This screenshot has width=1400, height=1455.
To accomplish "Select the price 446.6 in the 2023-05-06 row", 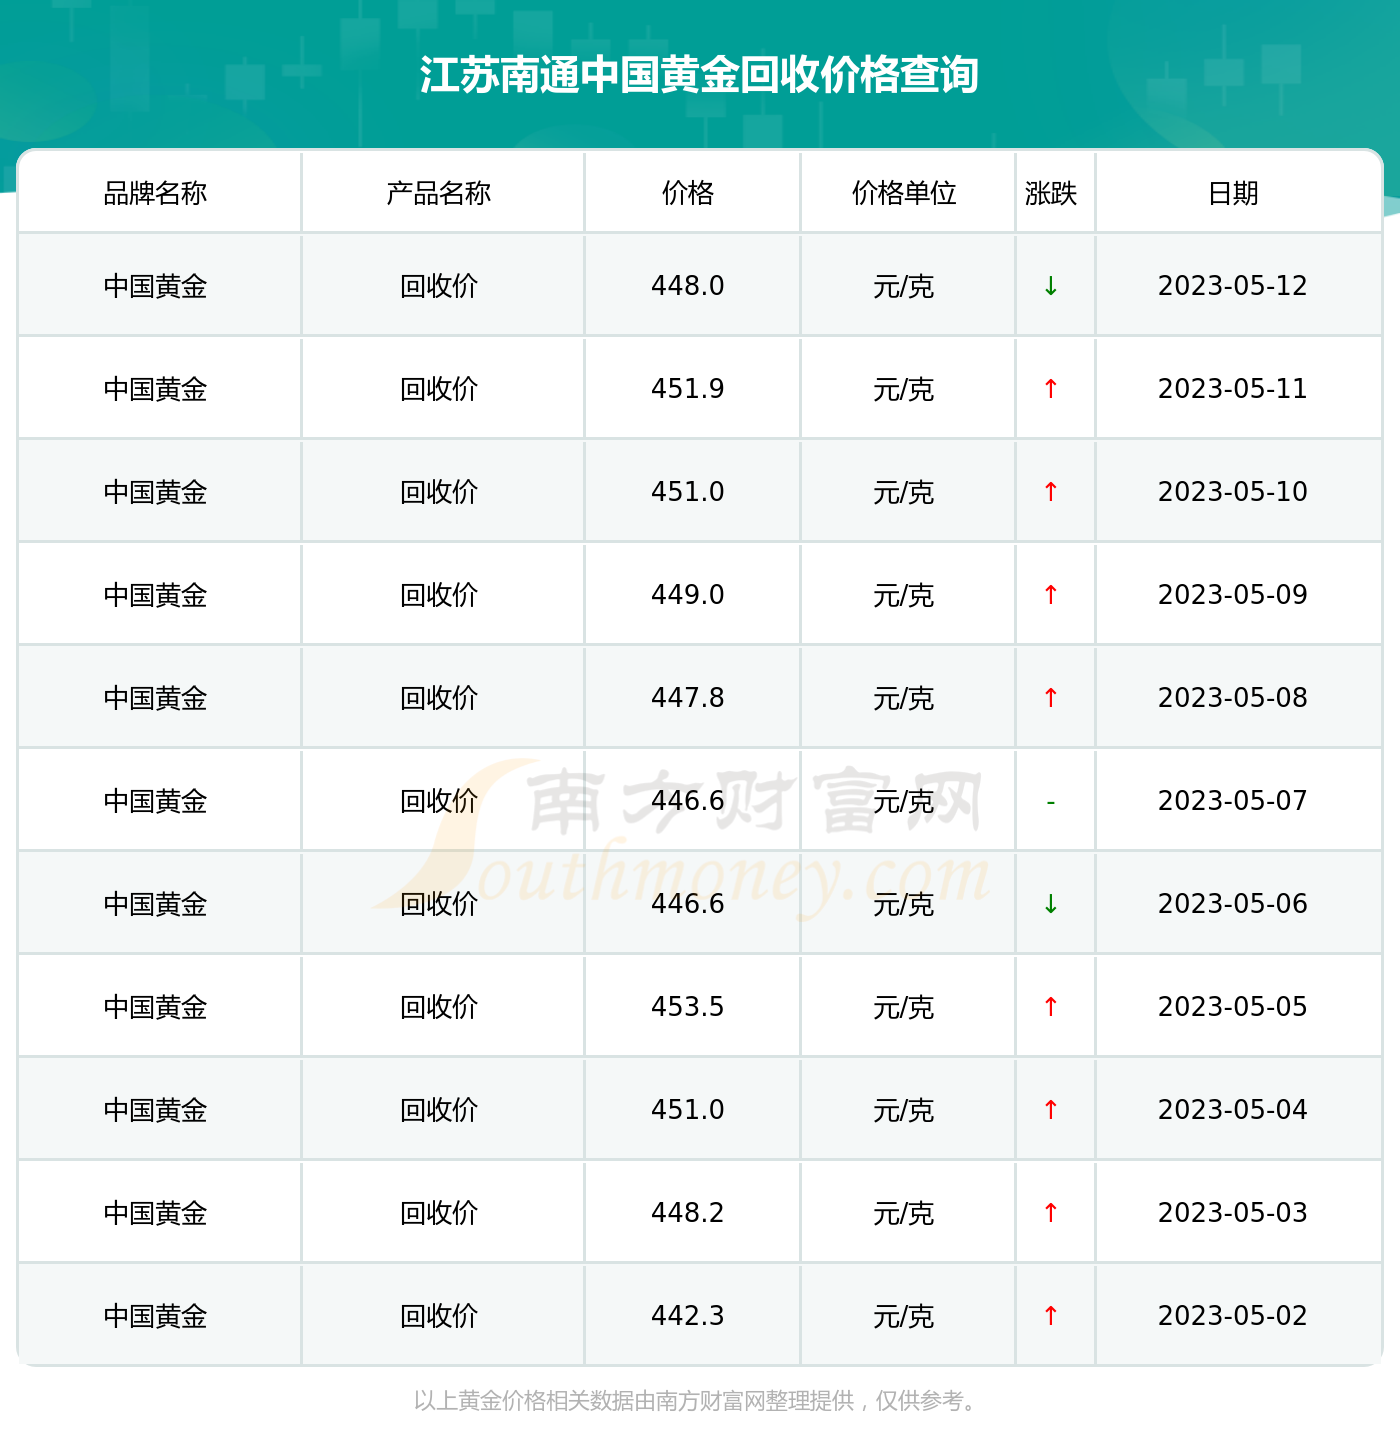I will [x=688, y=904].
